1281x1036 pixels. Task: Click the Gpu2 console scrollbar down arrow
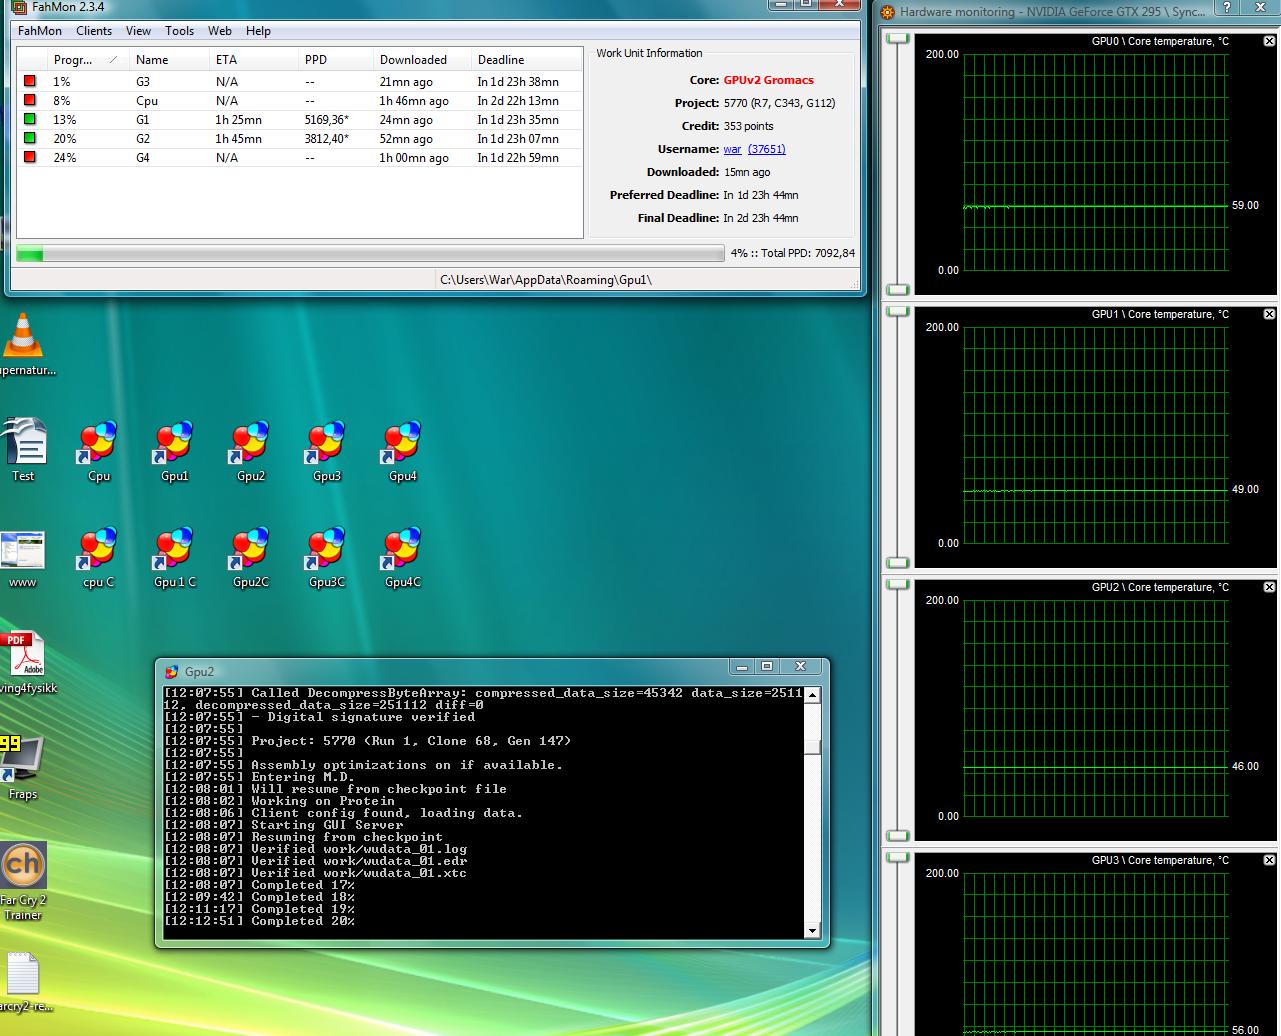812,931
